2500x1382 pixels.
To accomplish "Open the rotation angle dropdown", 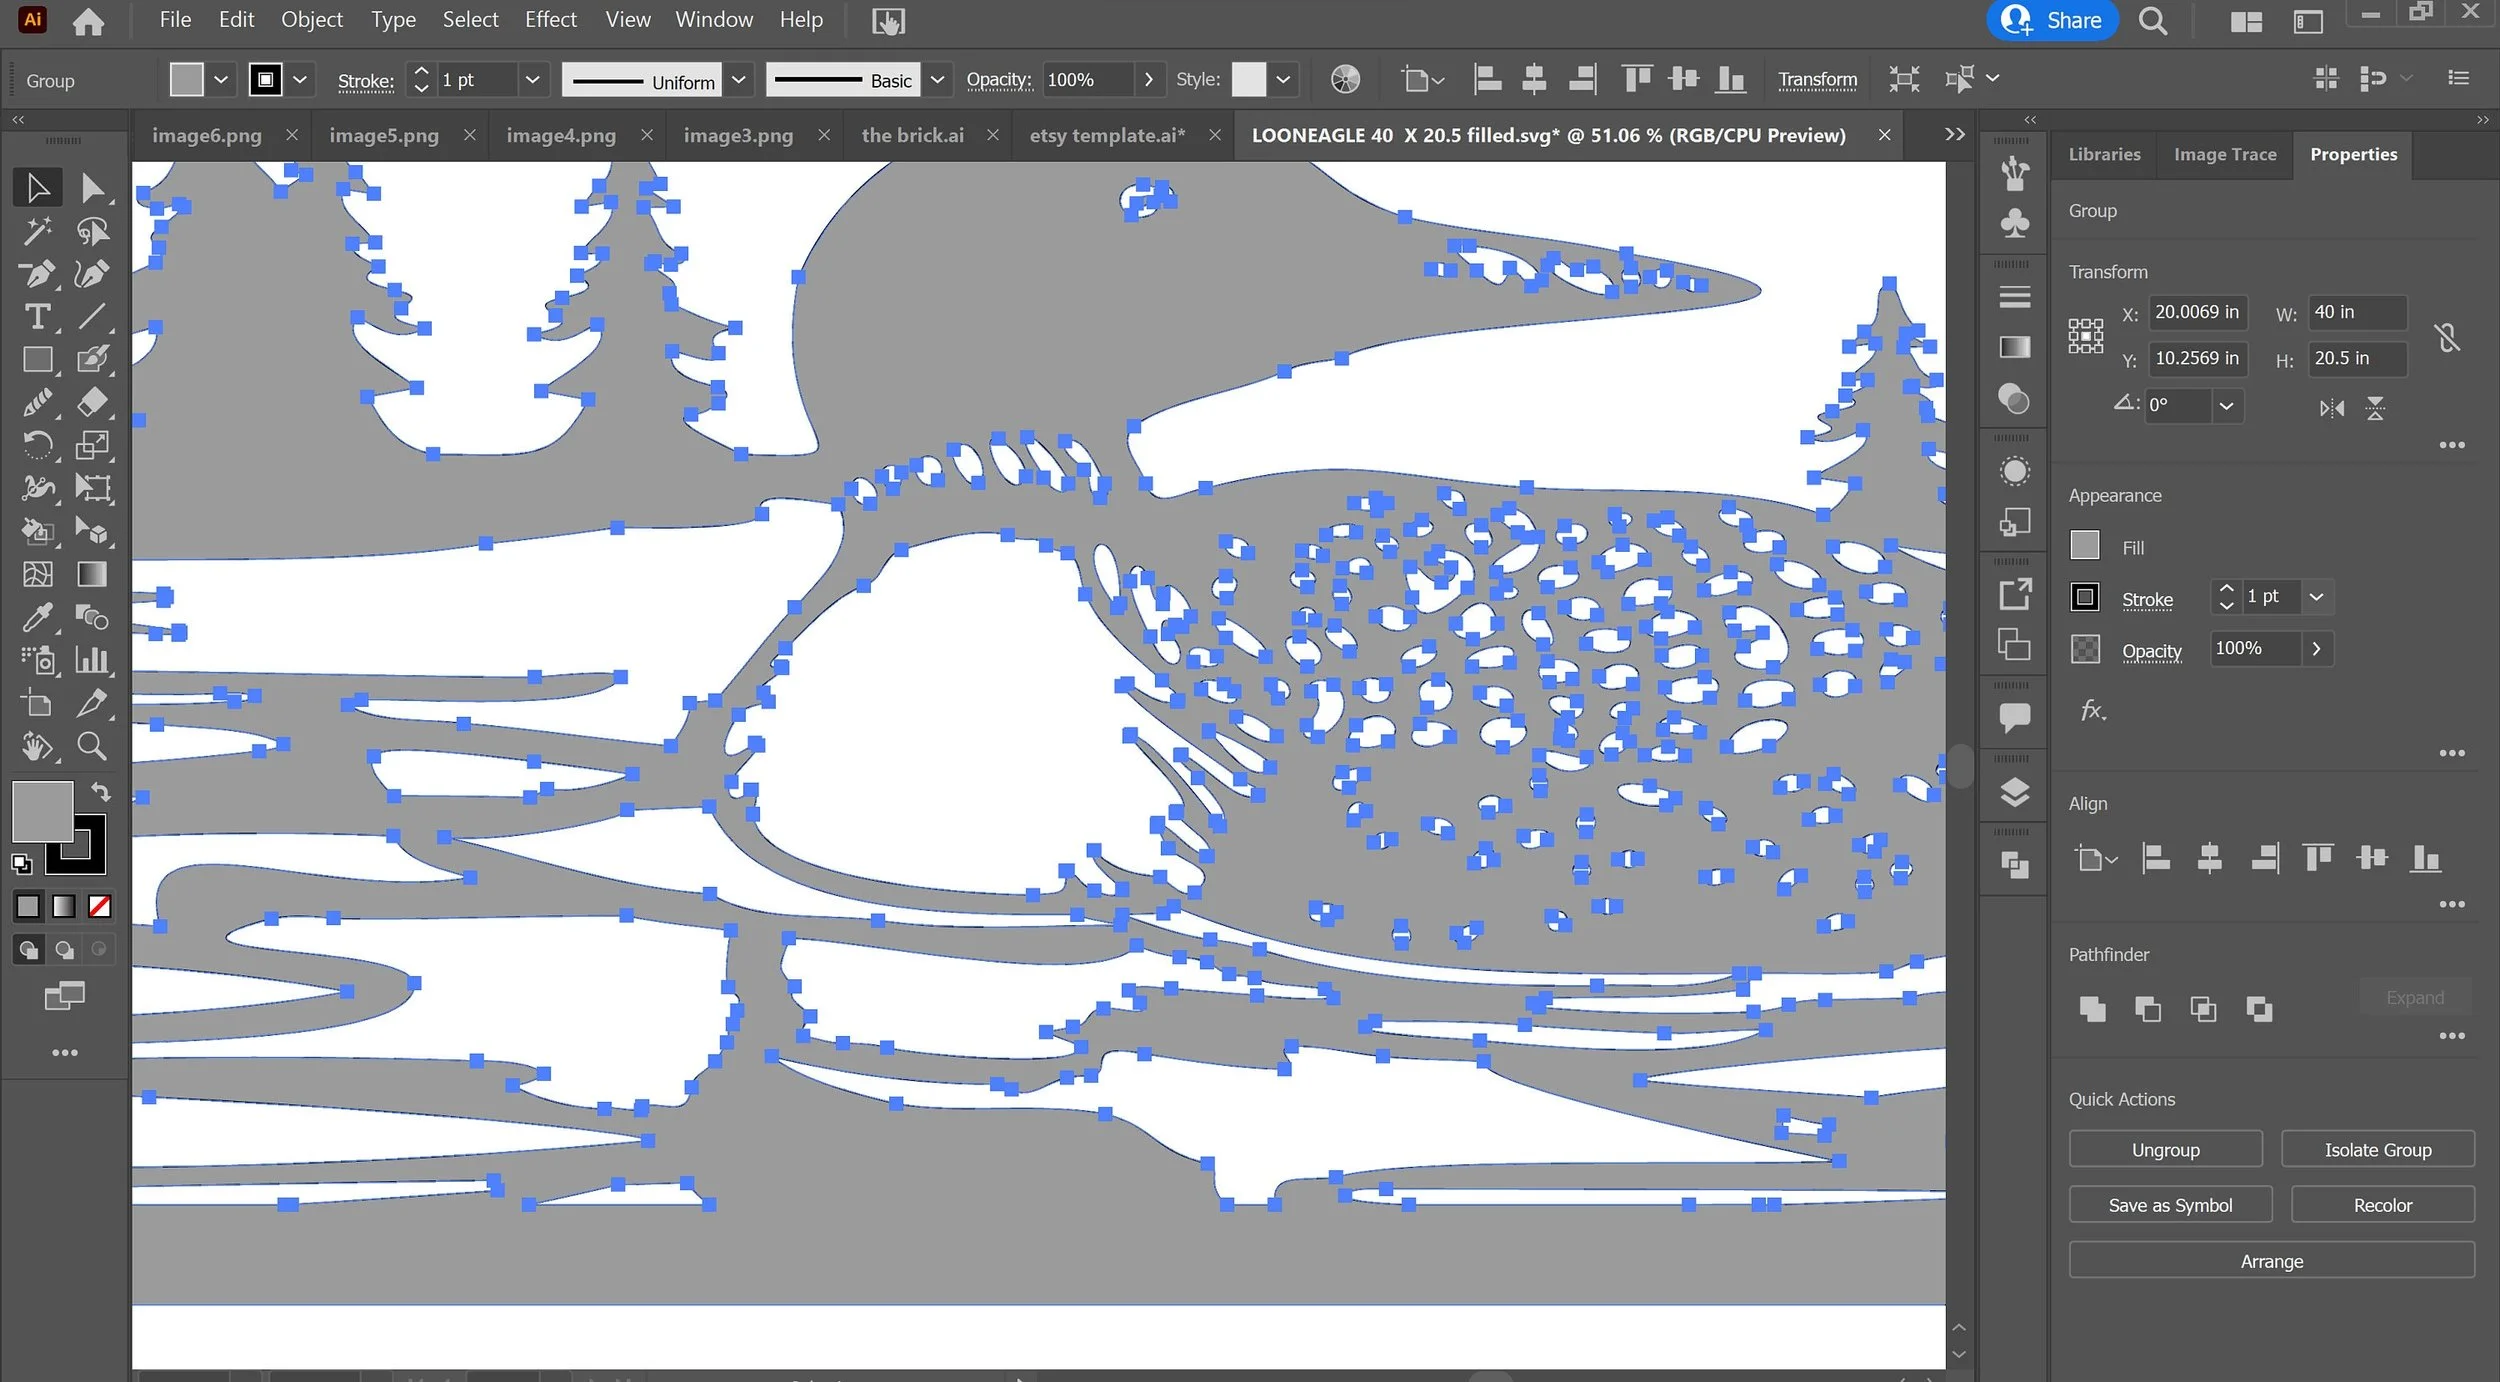I will click(2226, 406).
